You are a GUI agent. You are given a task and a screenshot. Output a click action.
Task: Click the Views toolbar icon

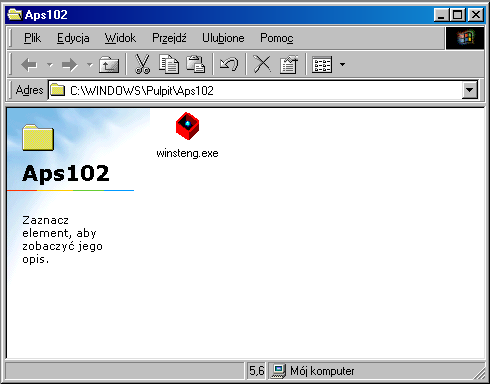[x=322, y=64]
